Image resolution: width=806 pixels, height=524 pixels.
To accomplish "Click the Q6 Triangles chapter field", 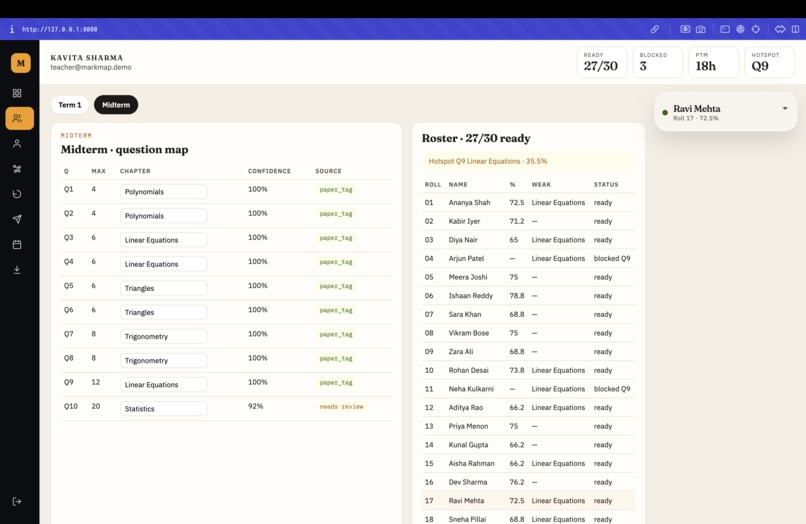I will coord(163,313).
